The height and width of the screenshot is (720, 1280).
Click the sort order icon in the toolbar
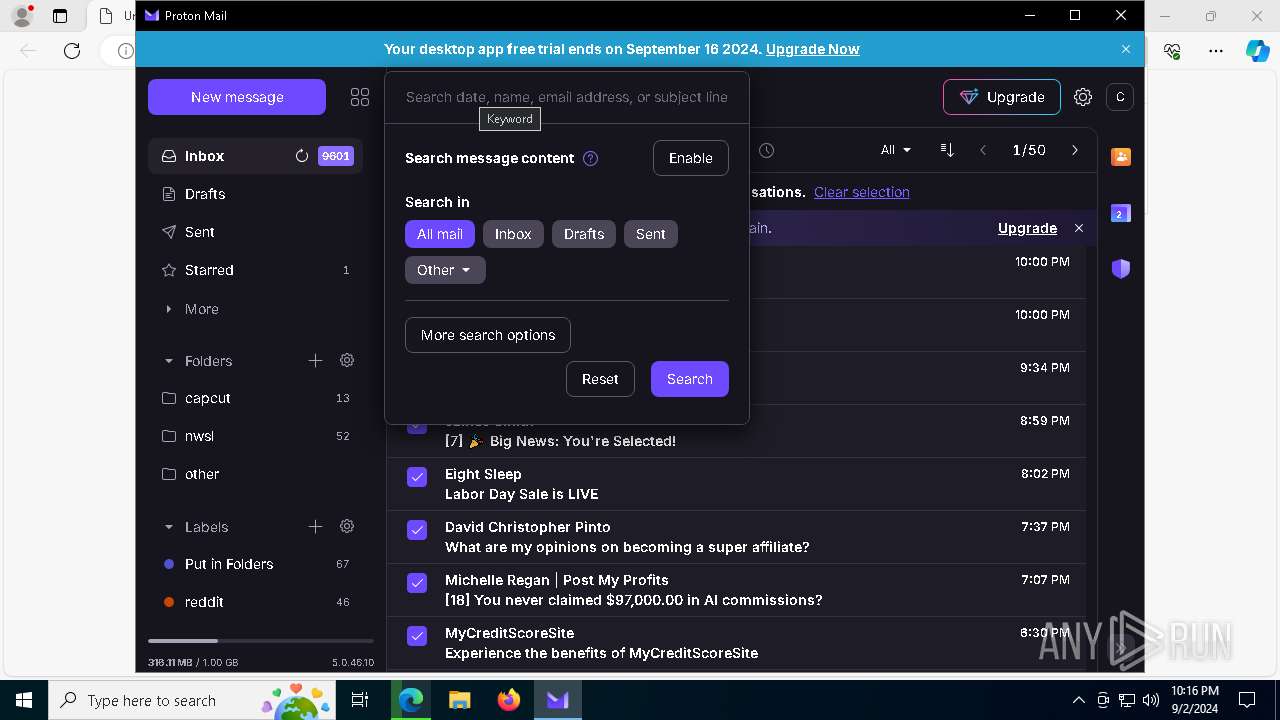click(x=947, y=150)
